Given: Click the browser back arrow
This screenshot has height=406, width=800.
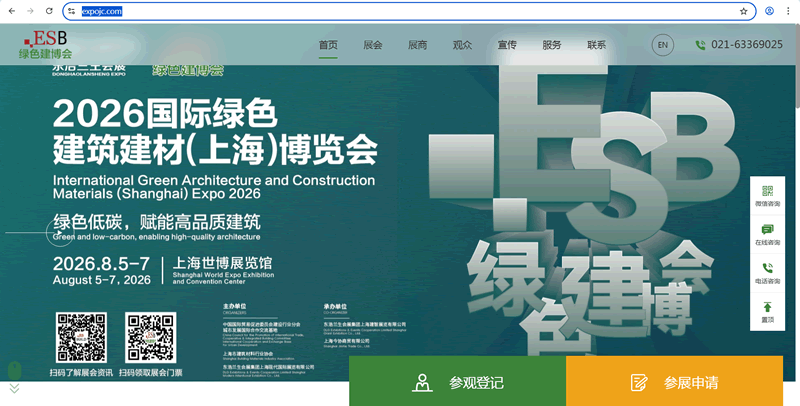Looking at the screenshot, I should click(x=11, y=11).
